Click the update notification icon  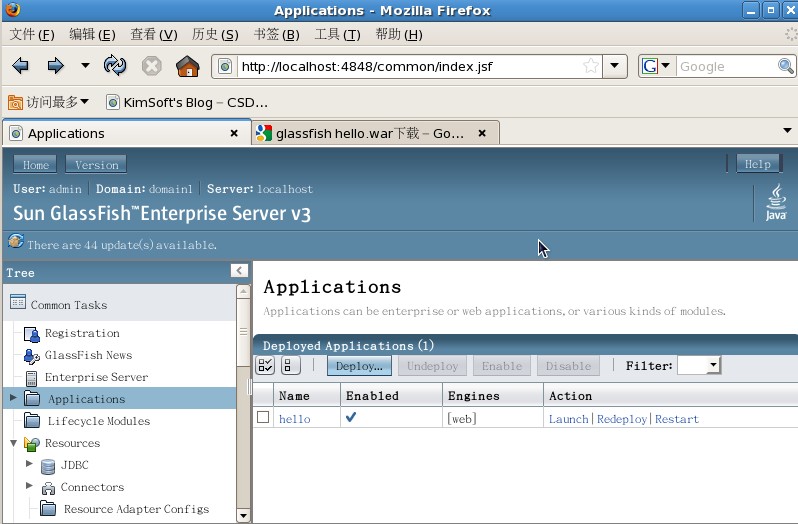(x=16, y=241)
